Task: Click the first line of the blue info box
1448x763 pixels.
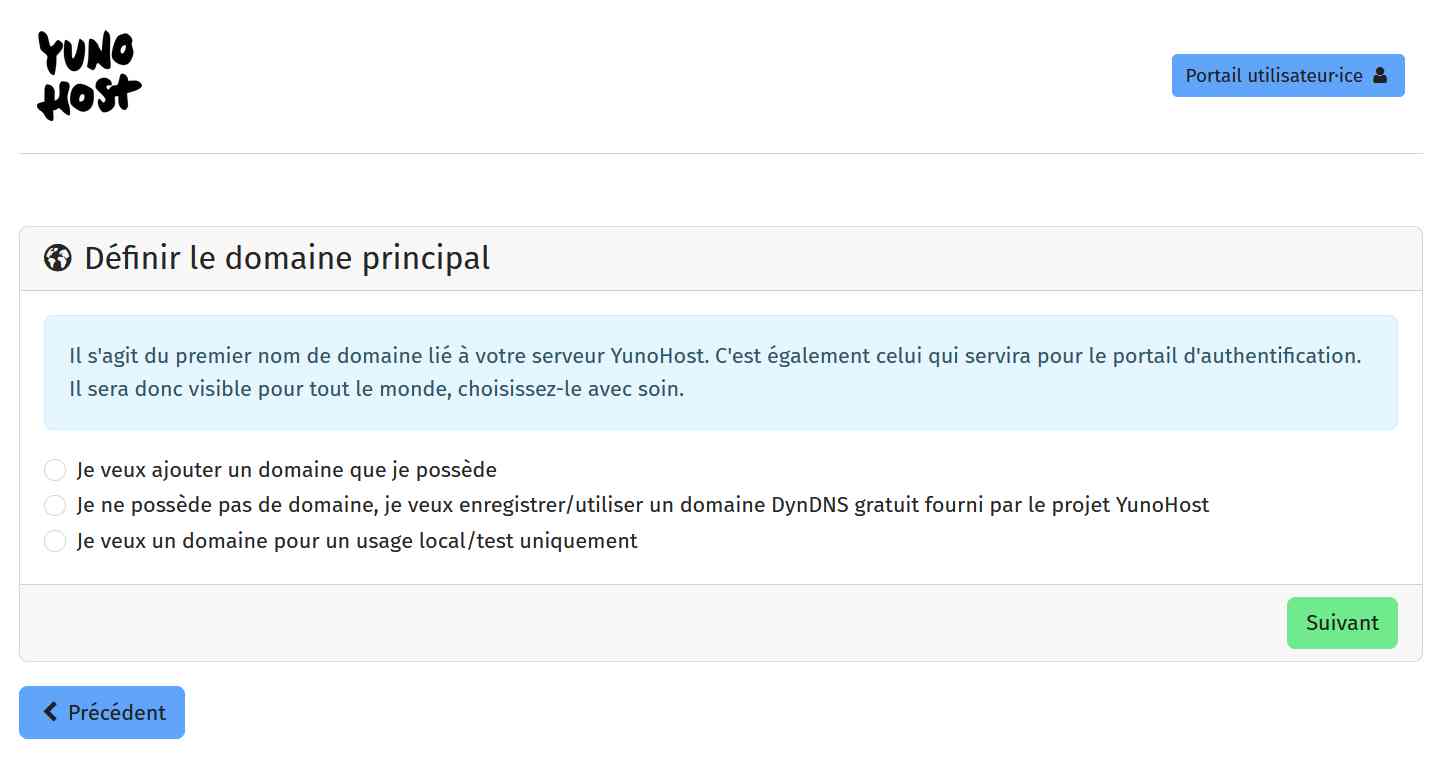Action: [715, 355]
